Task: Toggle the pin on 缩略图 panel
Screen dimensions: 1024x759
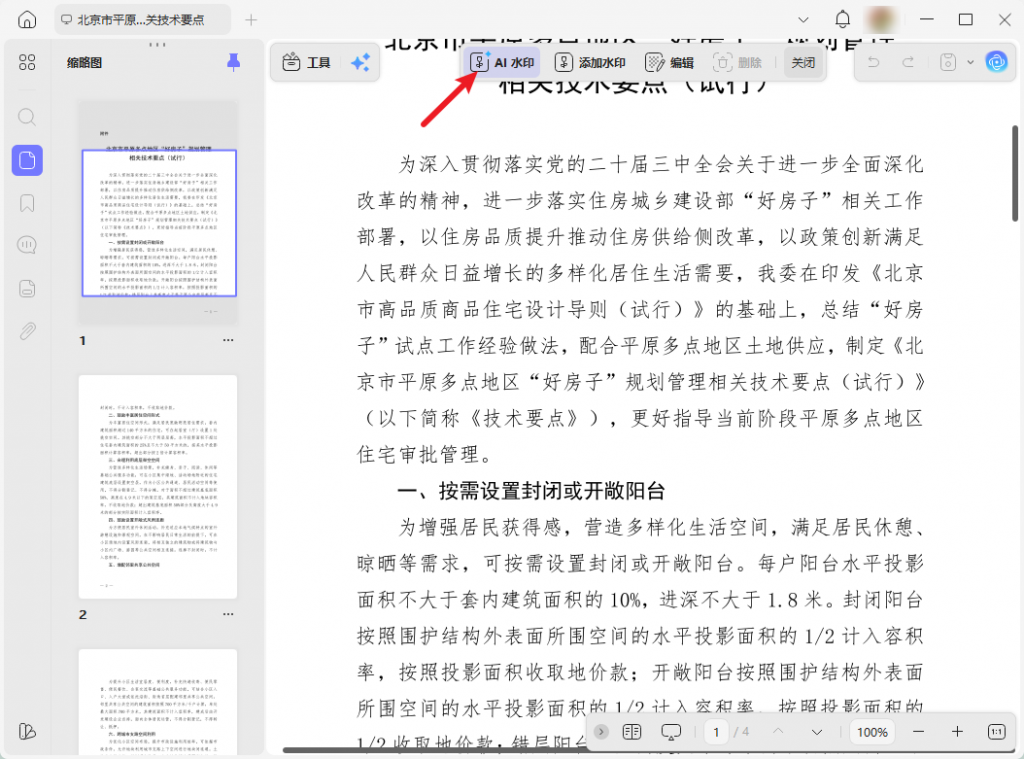Action: click(233, 63)
